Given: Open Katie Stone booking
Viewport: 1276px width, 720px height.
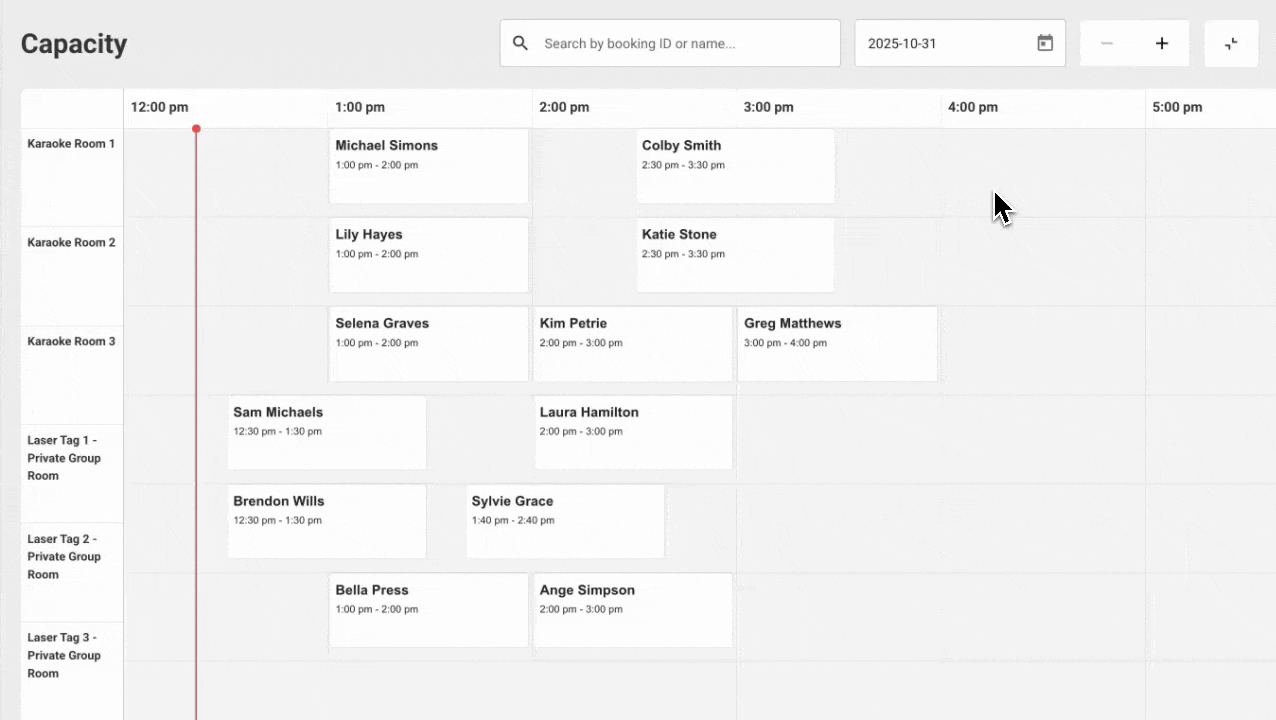Looking at the screenshot, I should point(735,255).
